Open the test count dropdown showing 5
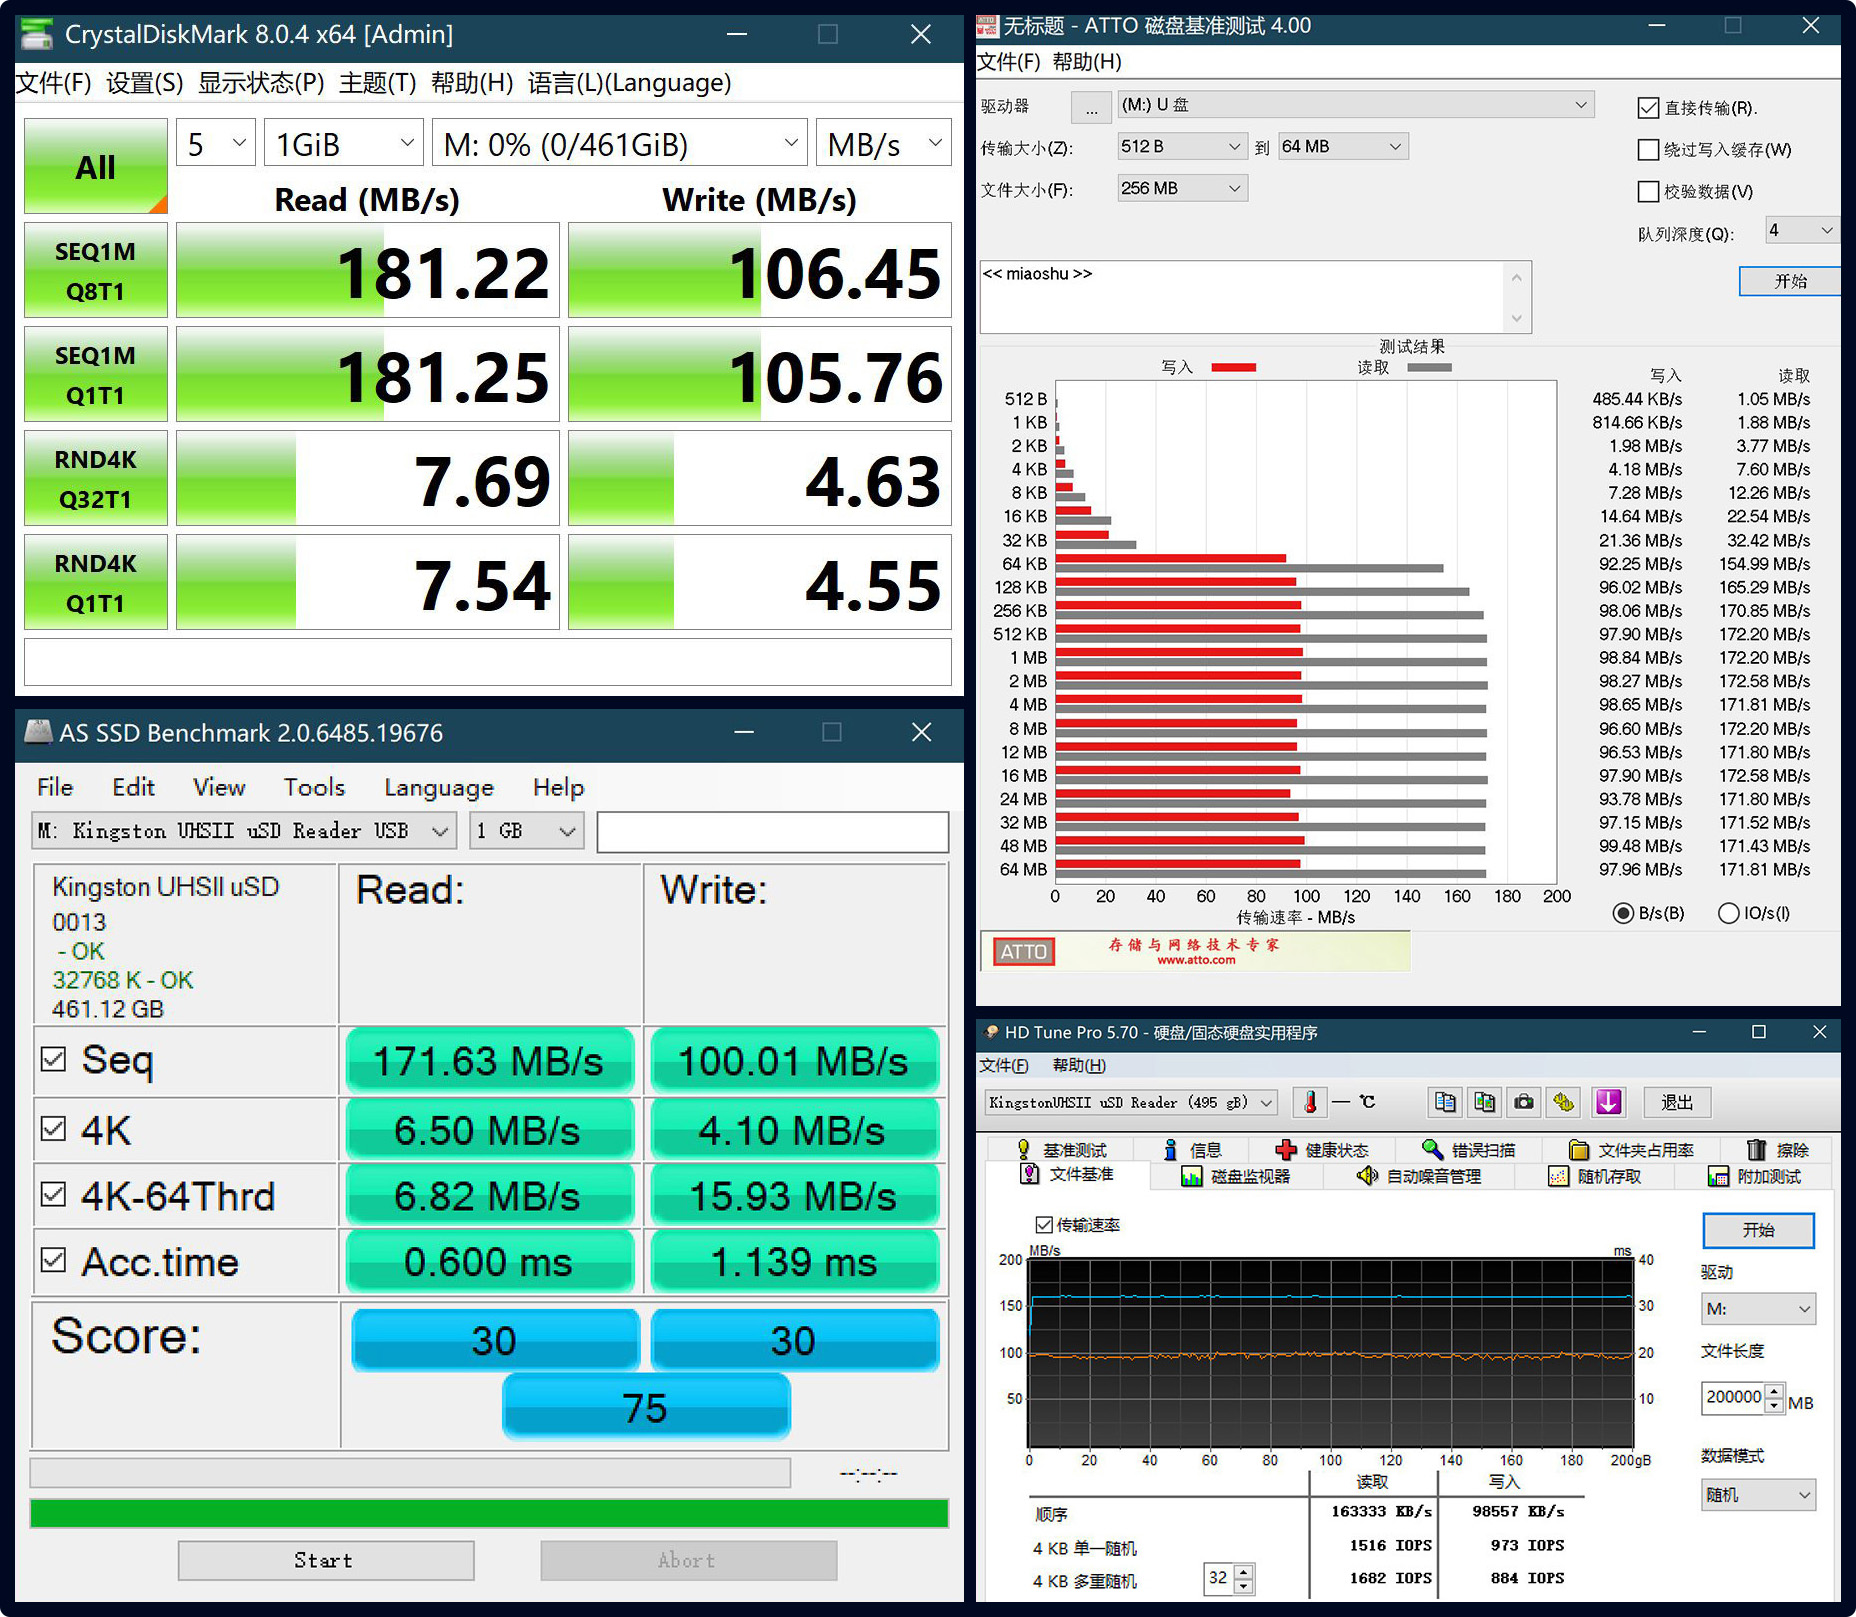1856x1617 pixels. pyautogui.click(x=216, y=145)
